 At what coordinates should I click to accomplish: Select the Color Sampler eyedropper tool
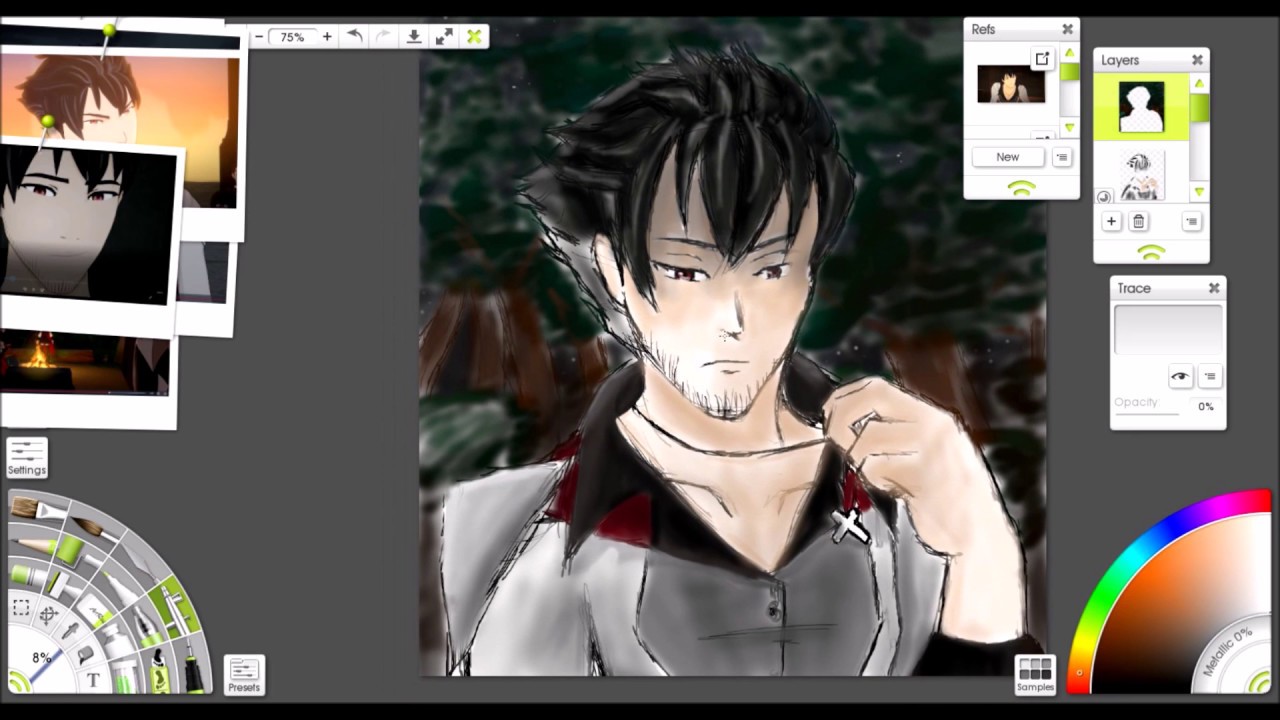click(x=70, y=631)
